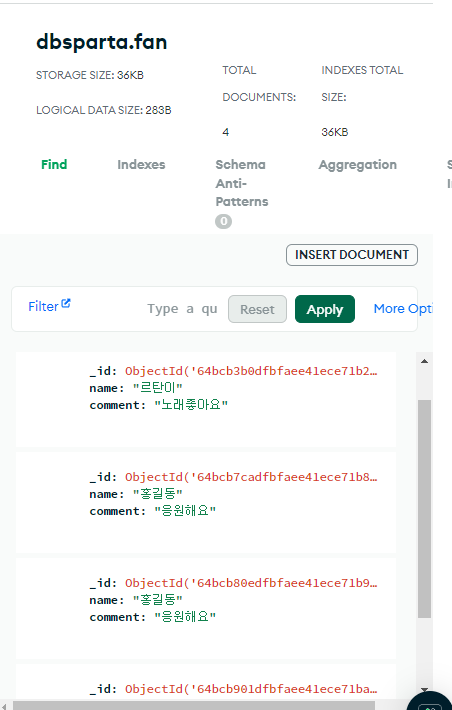Viewport: 452px width, 710px height.
Task: Open the Indexes tab
Action: 141,164
